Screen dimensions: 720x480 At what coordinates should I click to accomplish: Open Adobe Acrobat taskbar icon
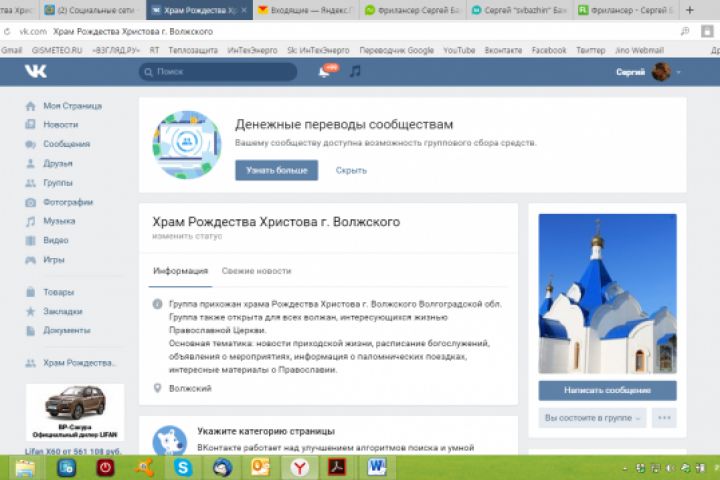337,468
